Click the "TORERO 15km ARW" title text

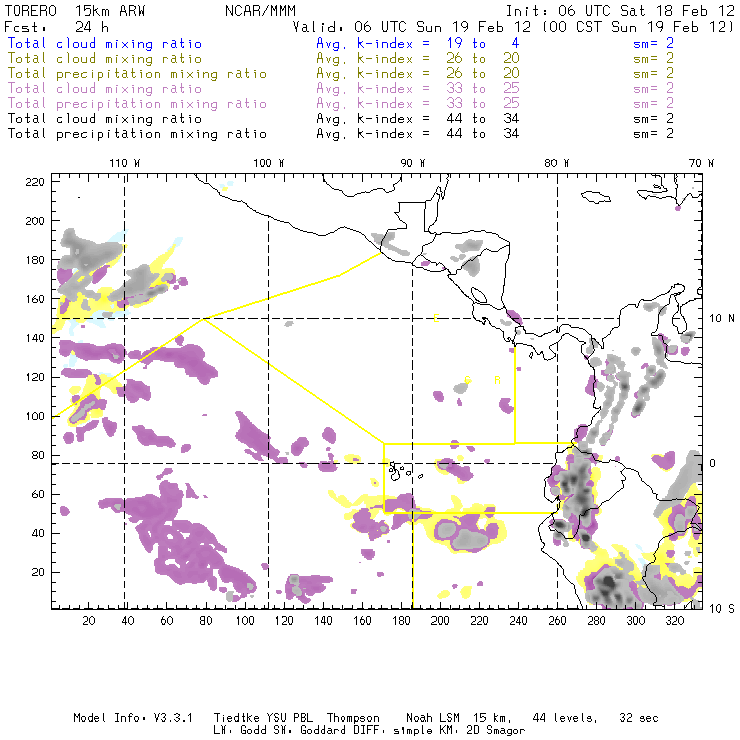click(75, 11)
